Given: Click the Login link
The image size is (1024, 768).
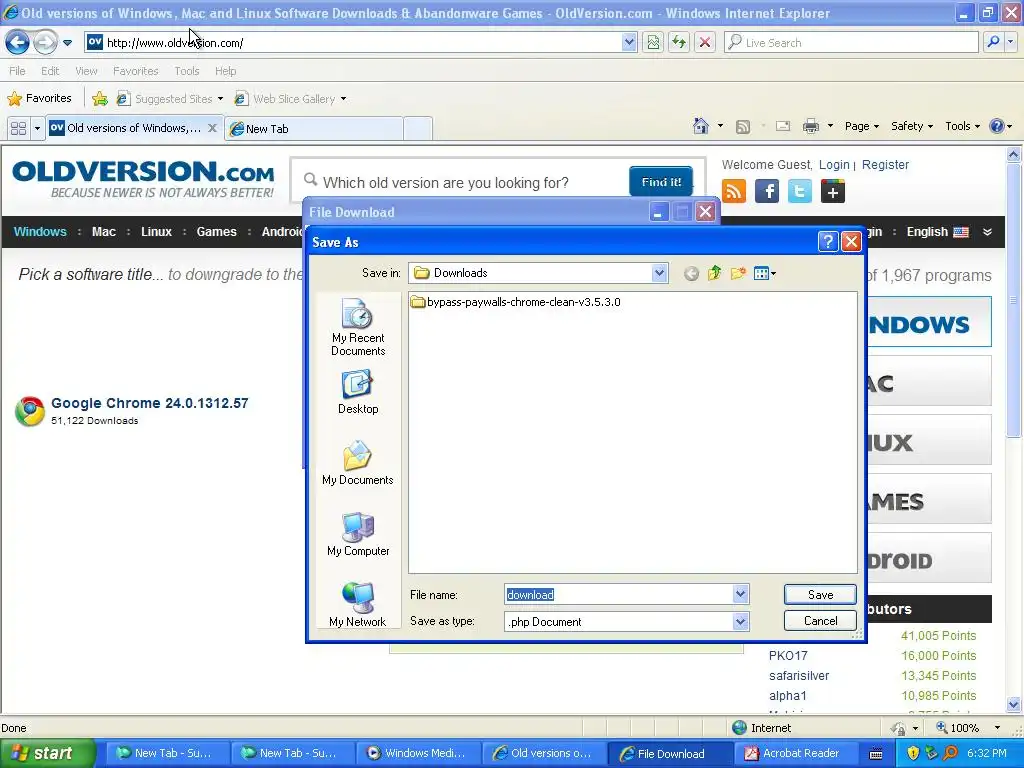Looking at the screenshot, I should [x=834, y=165].
